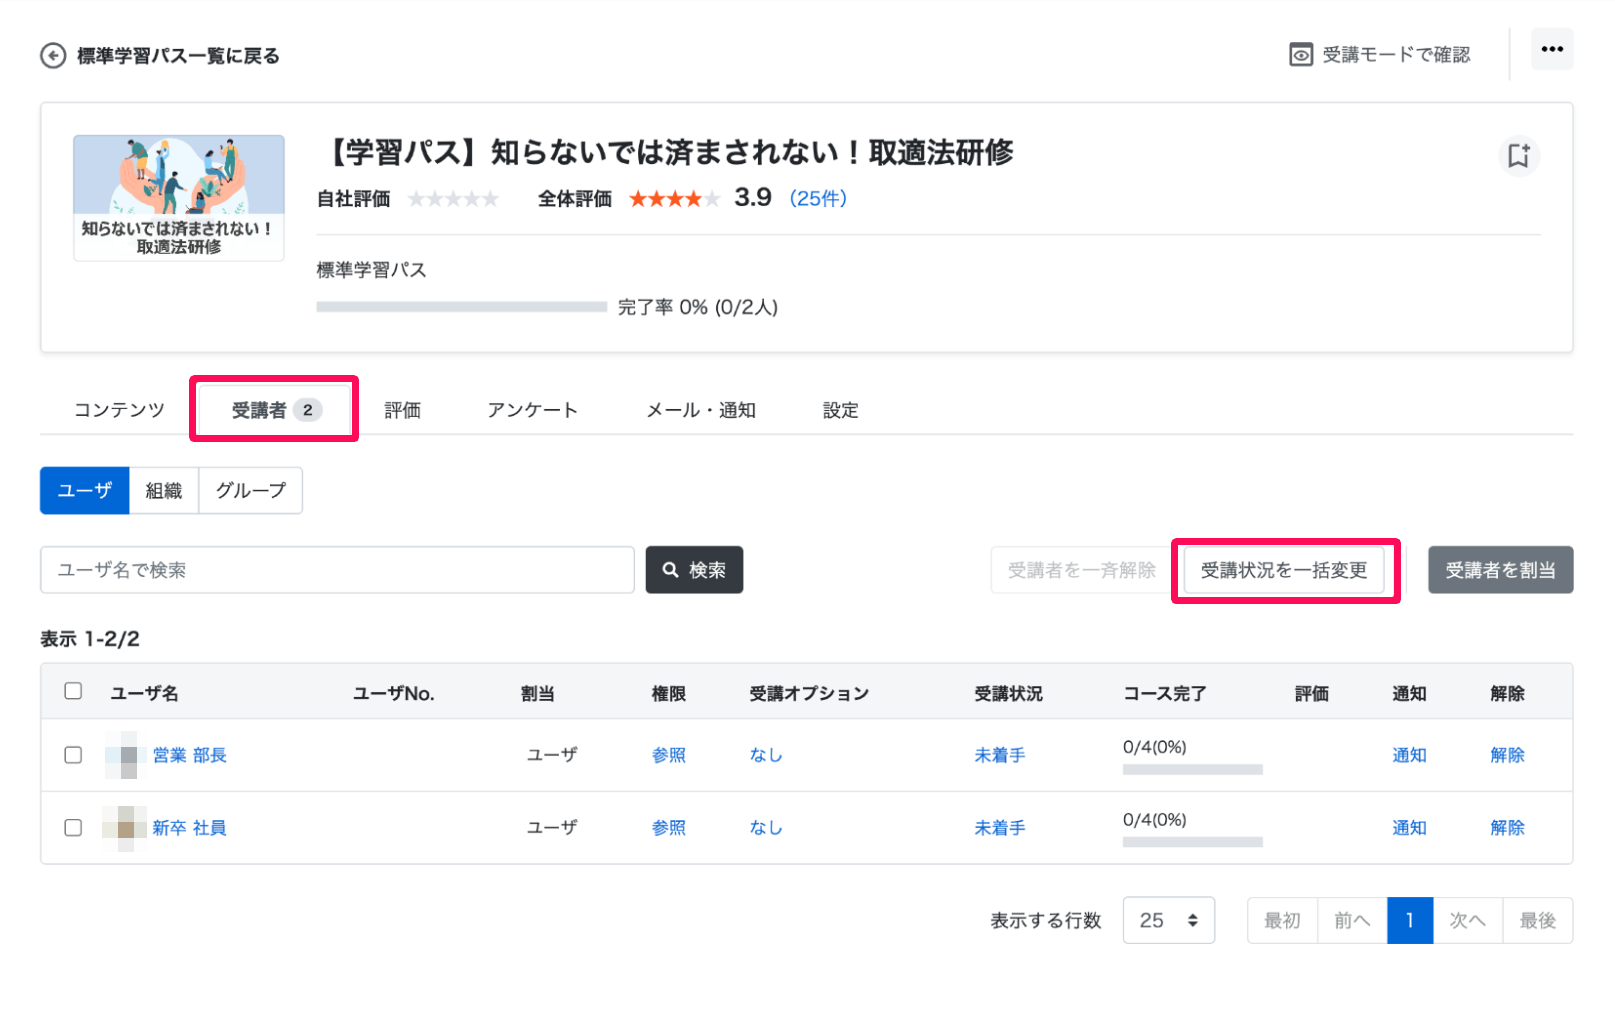
Task: Select the 組織 filter button
Action: click(164, 490)
